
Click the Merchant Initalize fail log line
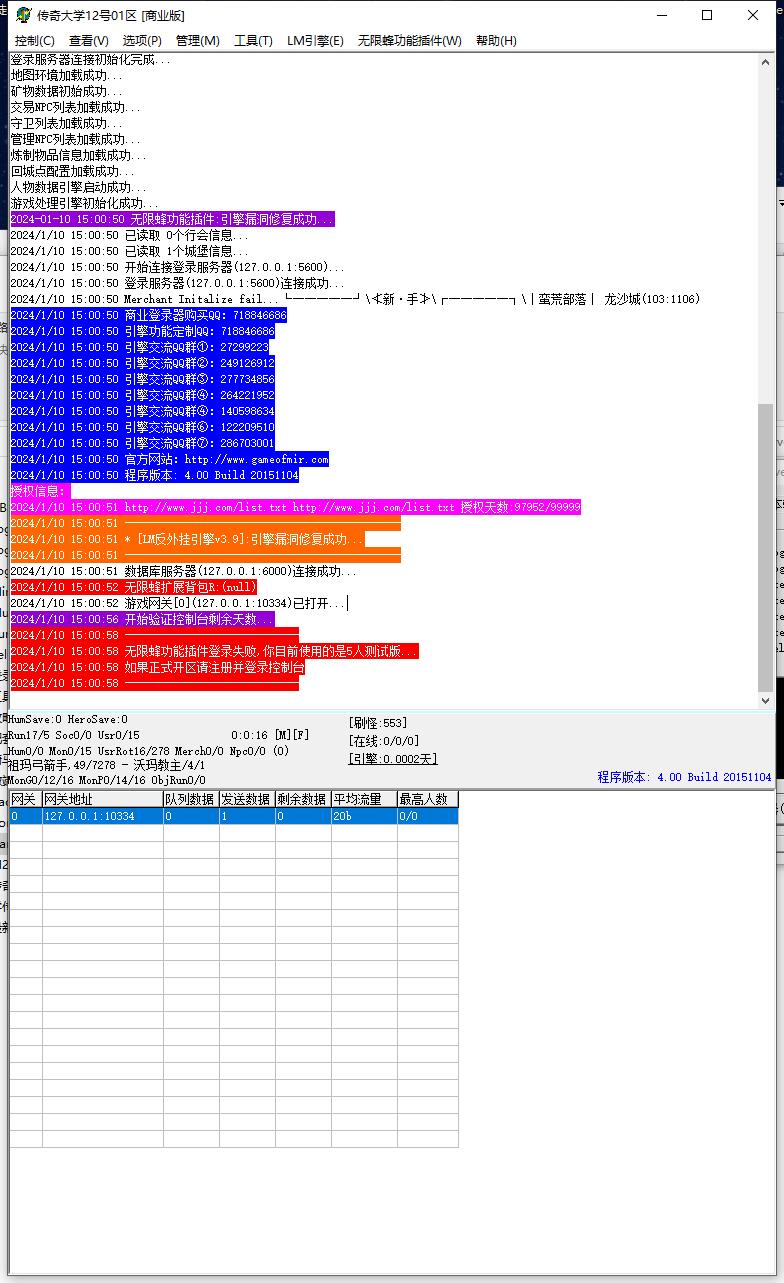355,299
